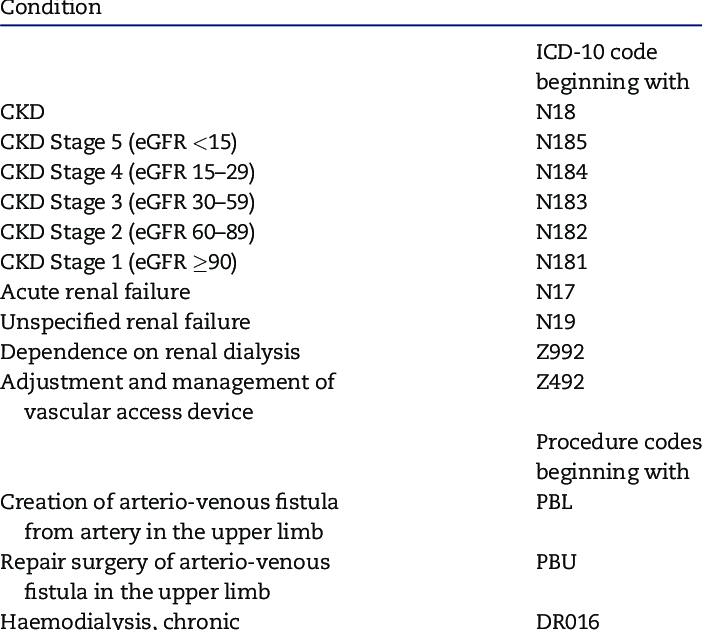Select code N184

[562, 172]
